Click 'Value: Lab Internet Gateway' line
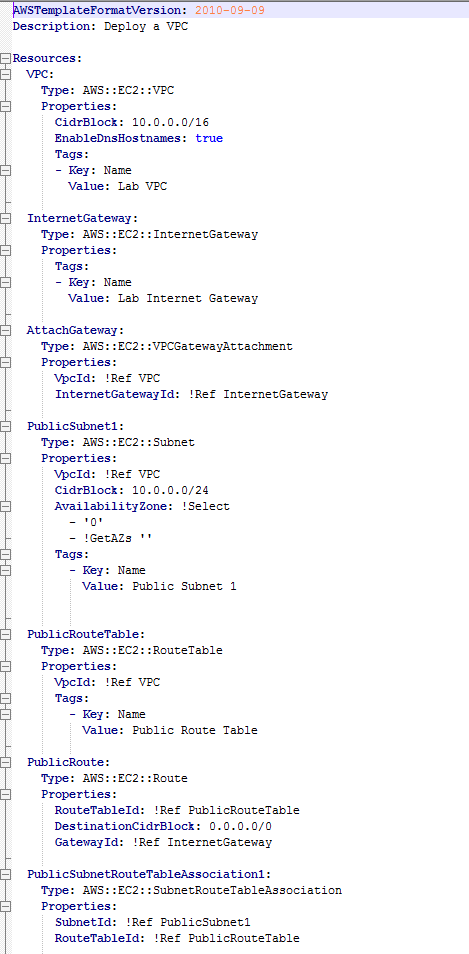Viewport: 469px width, 954px height. coord(163,298)
